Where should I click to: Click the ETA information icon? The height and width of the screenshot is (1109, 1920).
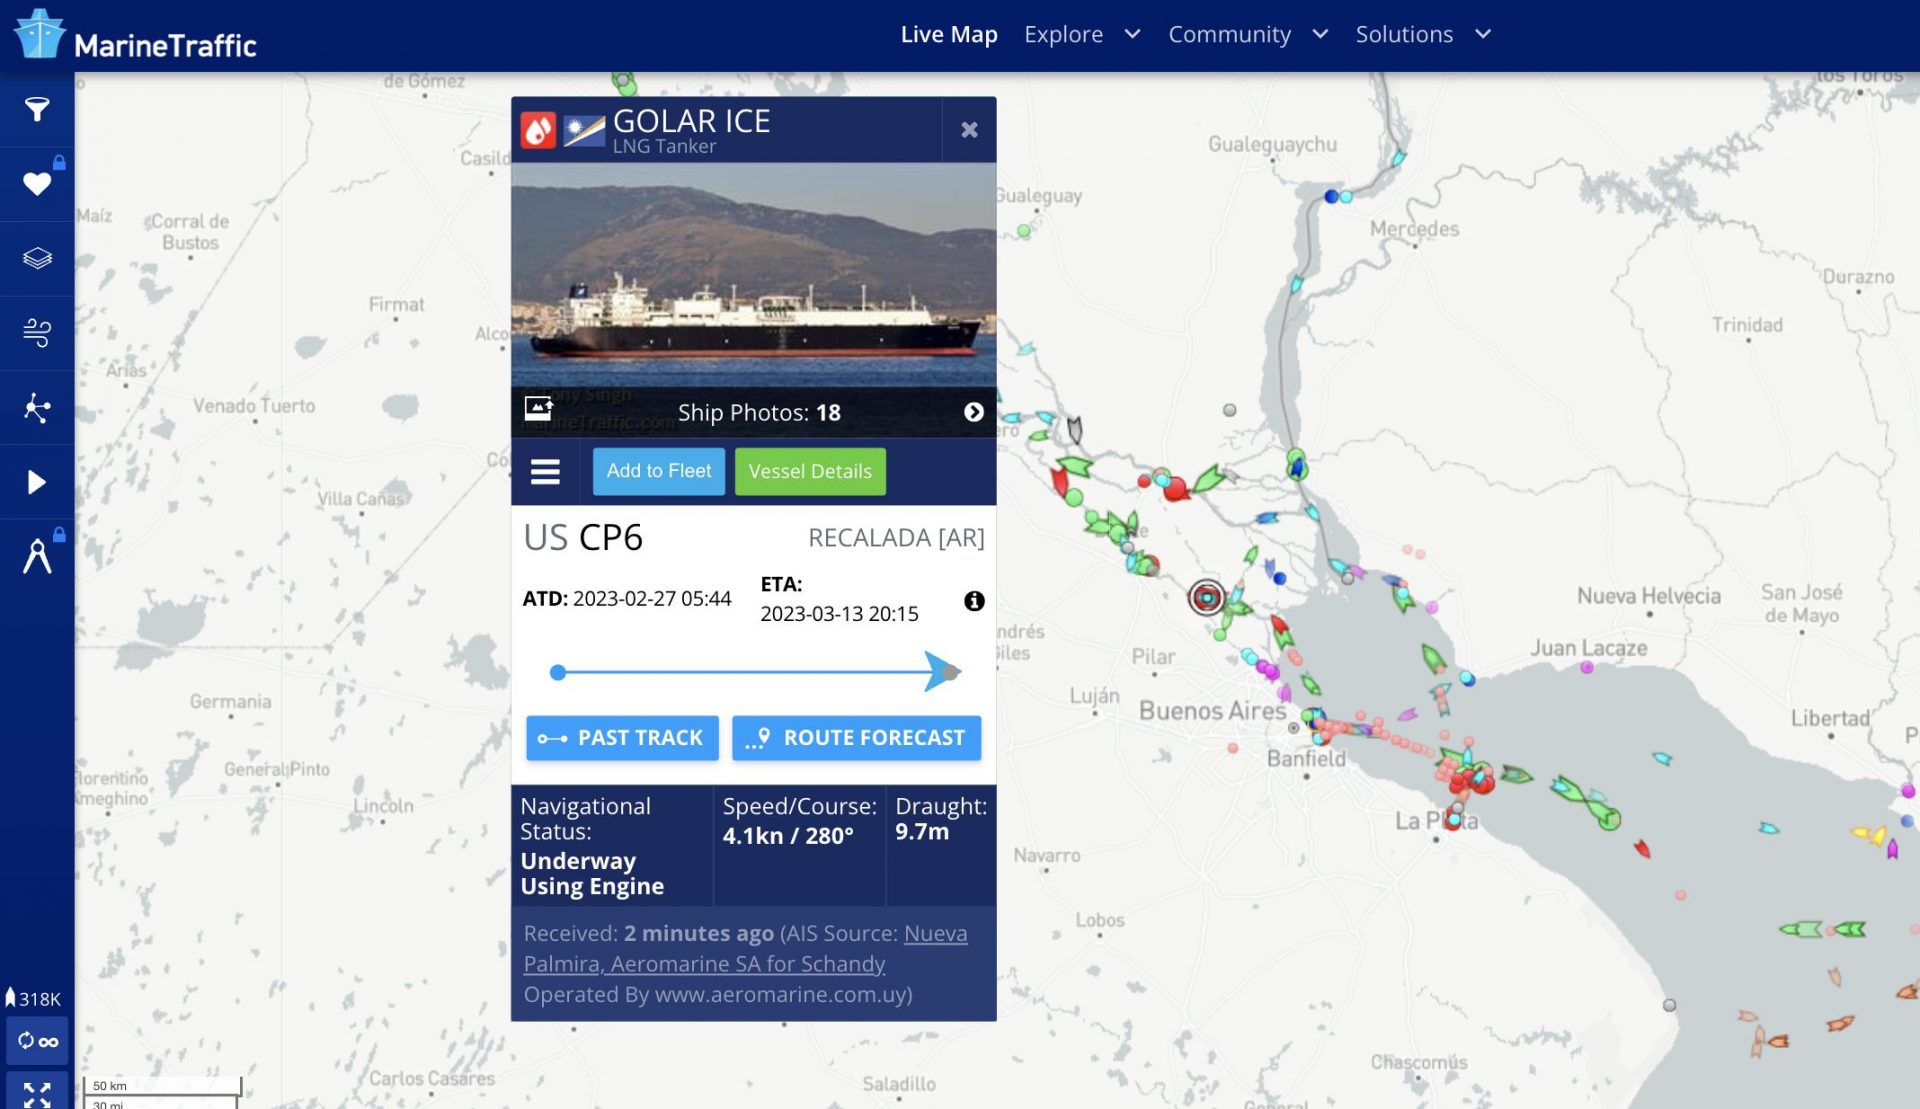click(974, 601)
